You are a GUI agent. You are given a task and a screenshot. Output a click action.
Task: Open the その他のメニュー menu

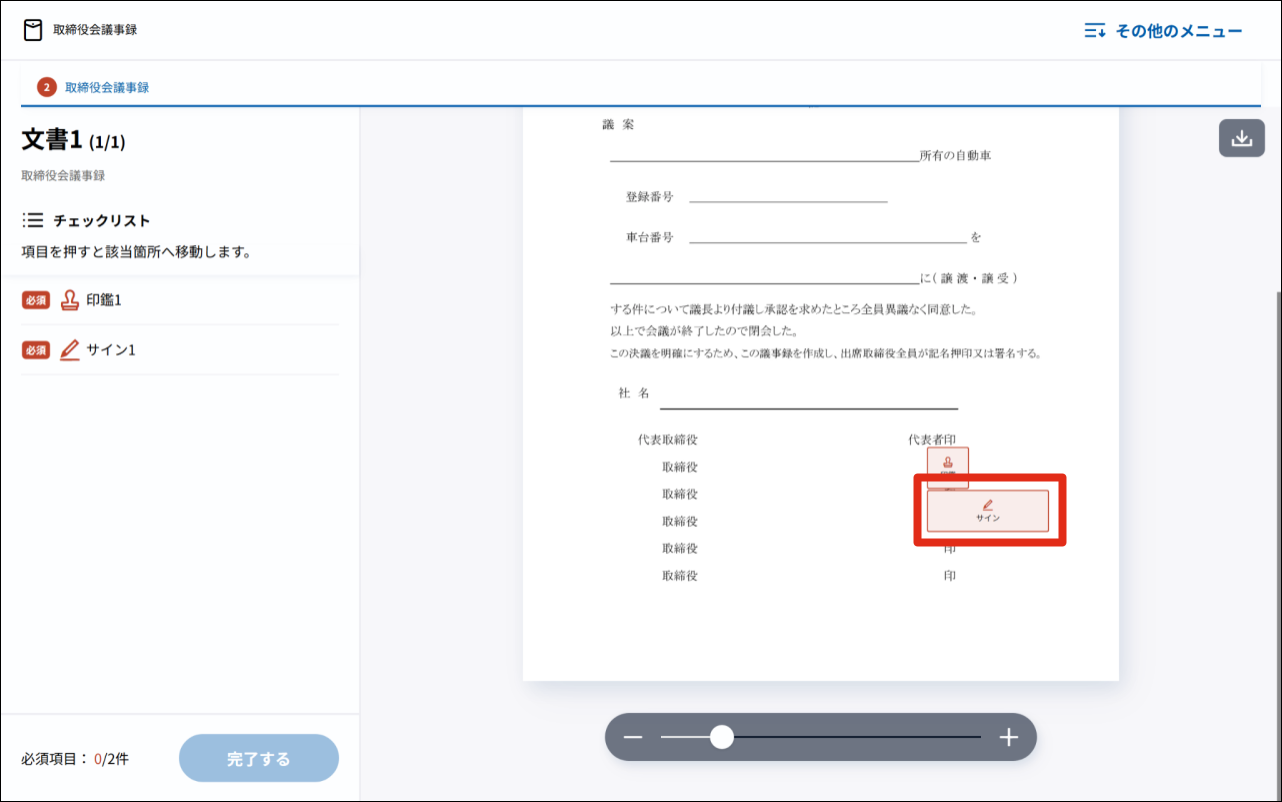(x=1163, y=31)
